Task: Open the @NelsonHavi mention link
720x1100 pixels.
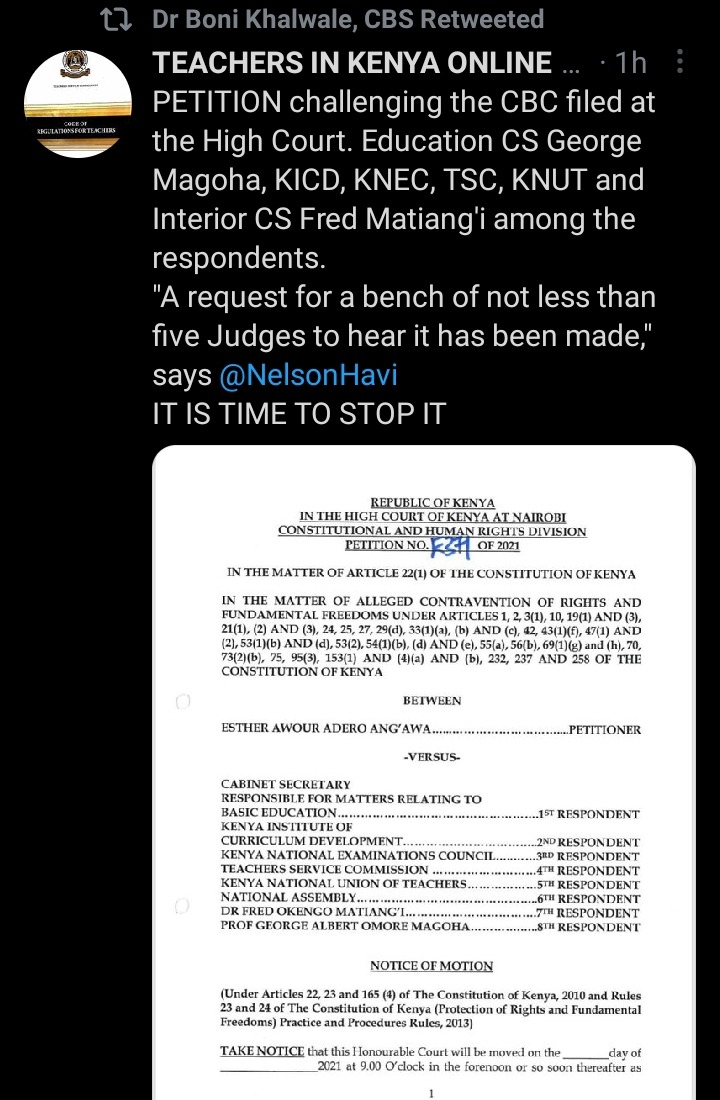Action: (308, 375)
